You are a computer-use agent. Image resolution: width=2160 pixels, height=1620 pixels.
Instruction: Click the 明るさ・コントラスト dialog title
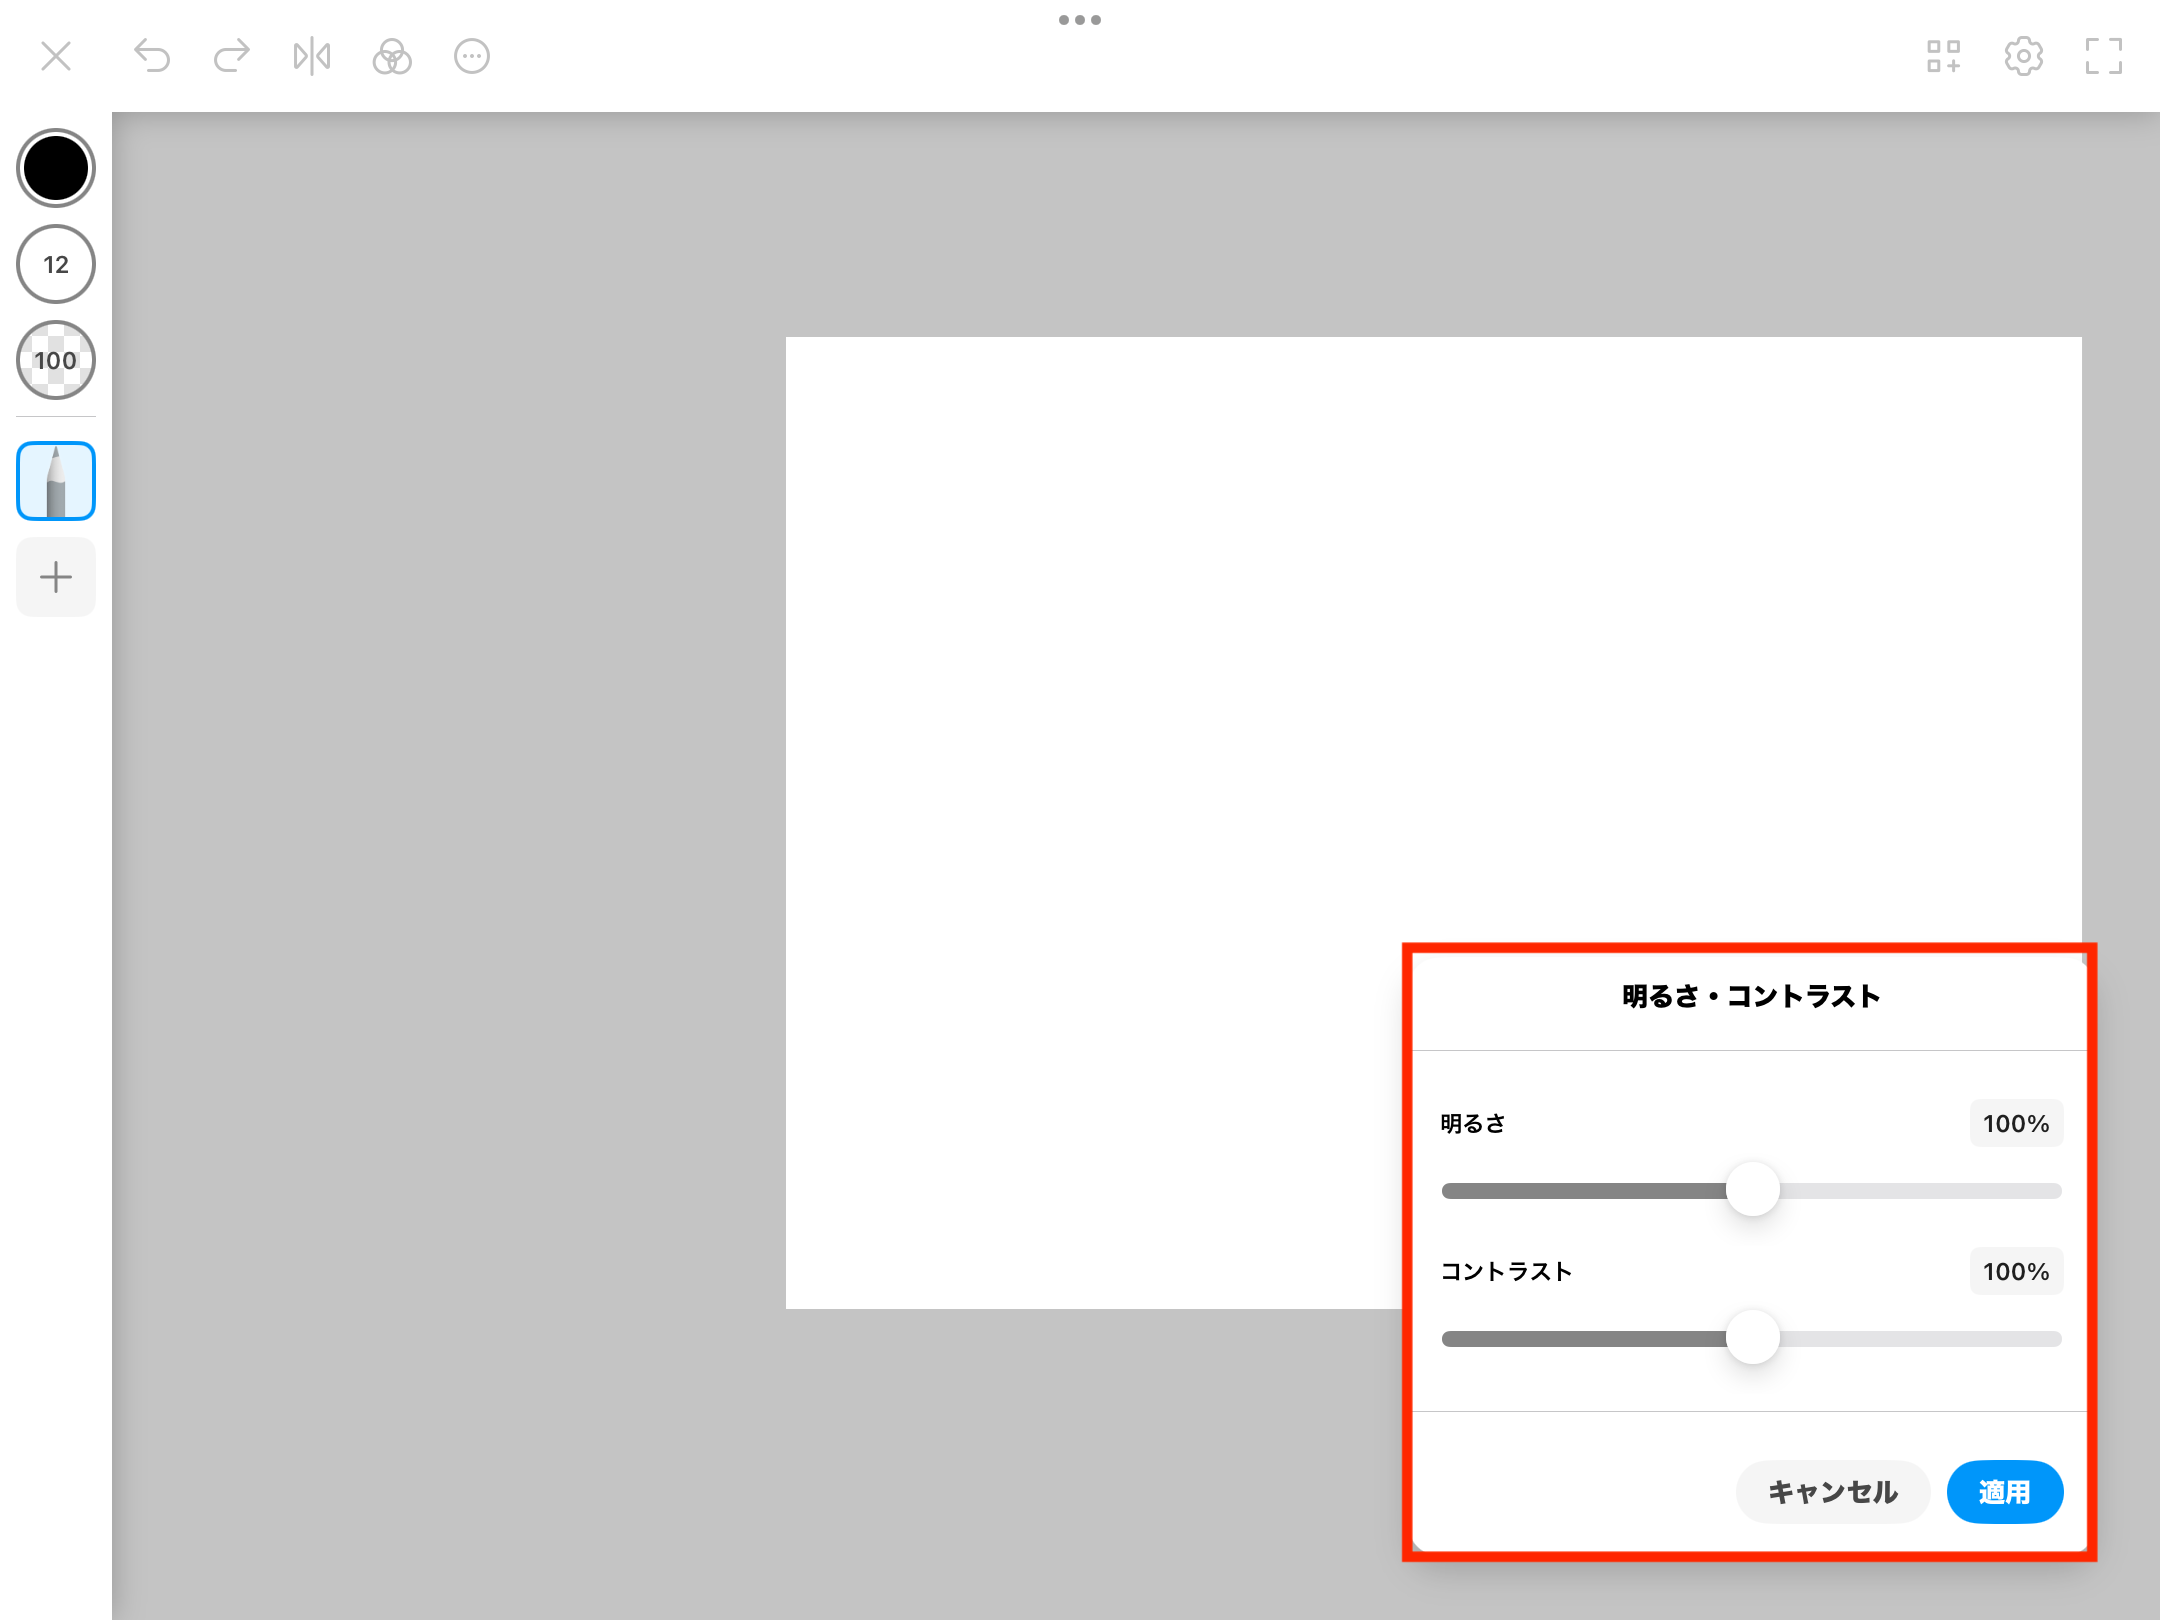pyautogui.click(x=1751, y=996)
